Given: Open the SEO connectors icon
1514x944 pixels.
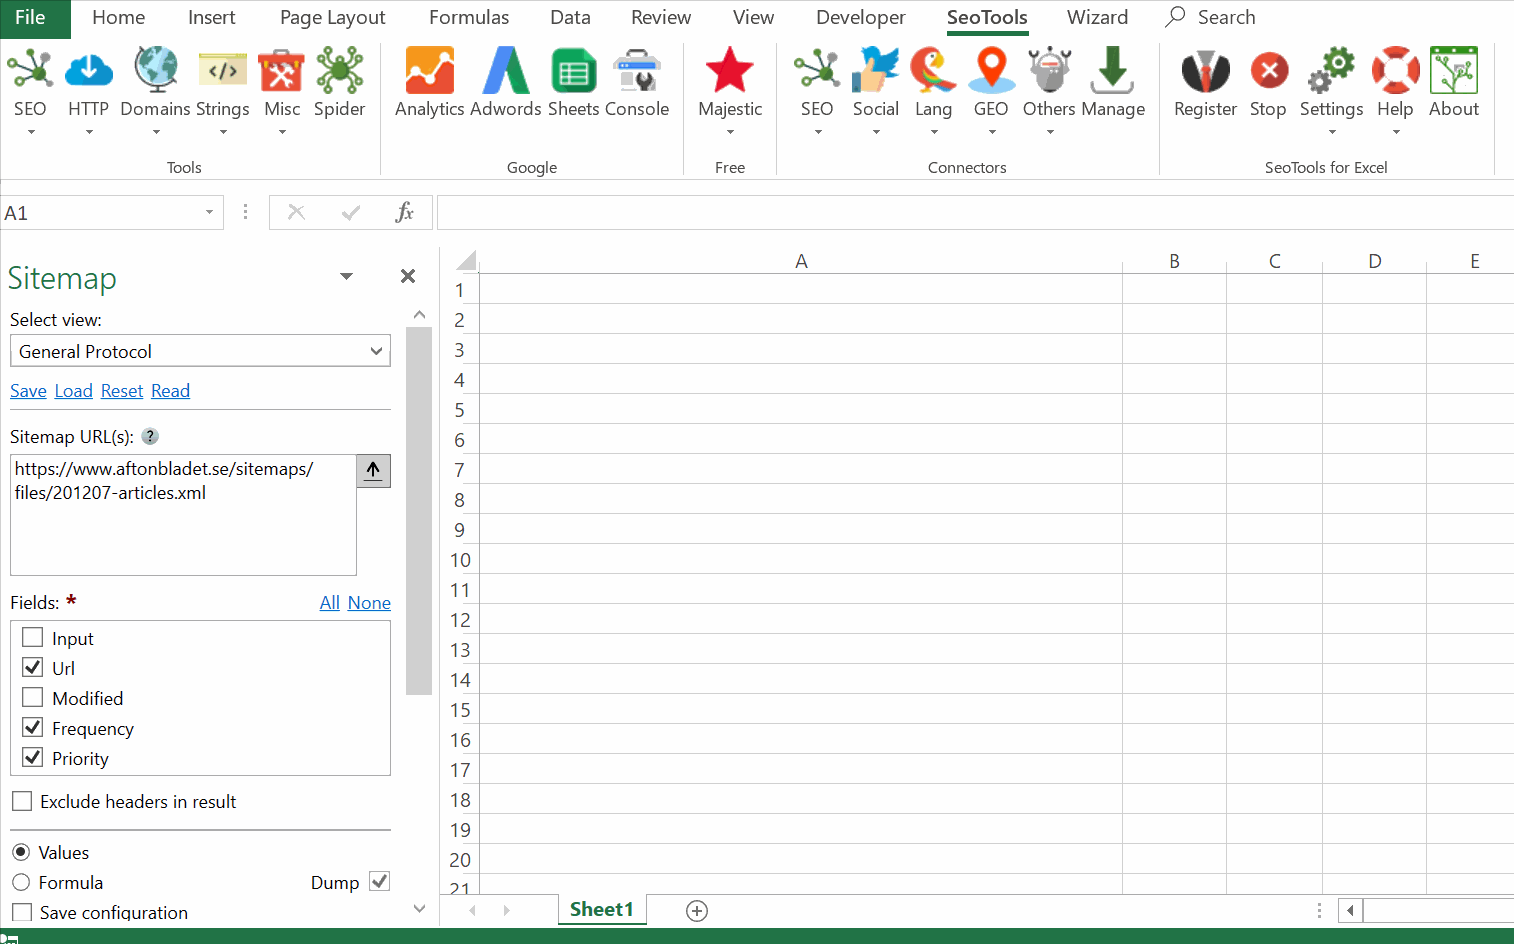Looking at the screenshot, I should click(x=817, y=71).
